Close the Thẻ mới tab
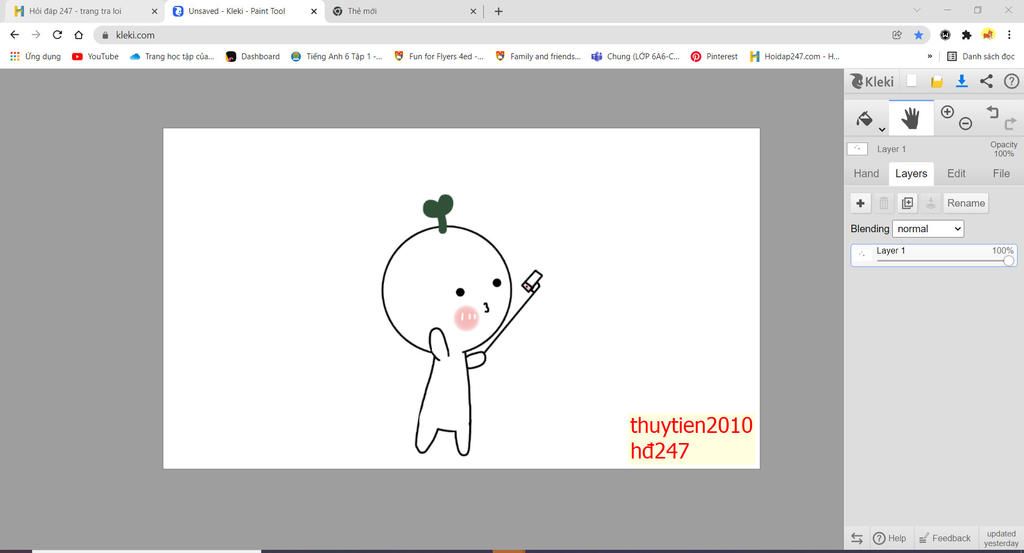Image resolution: width=1024 pixels, height=553 pixels. pos(473,11)
